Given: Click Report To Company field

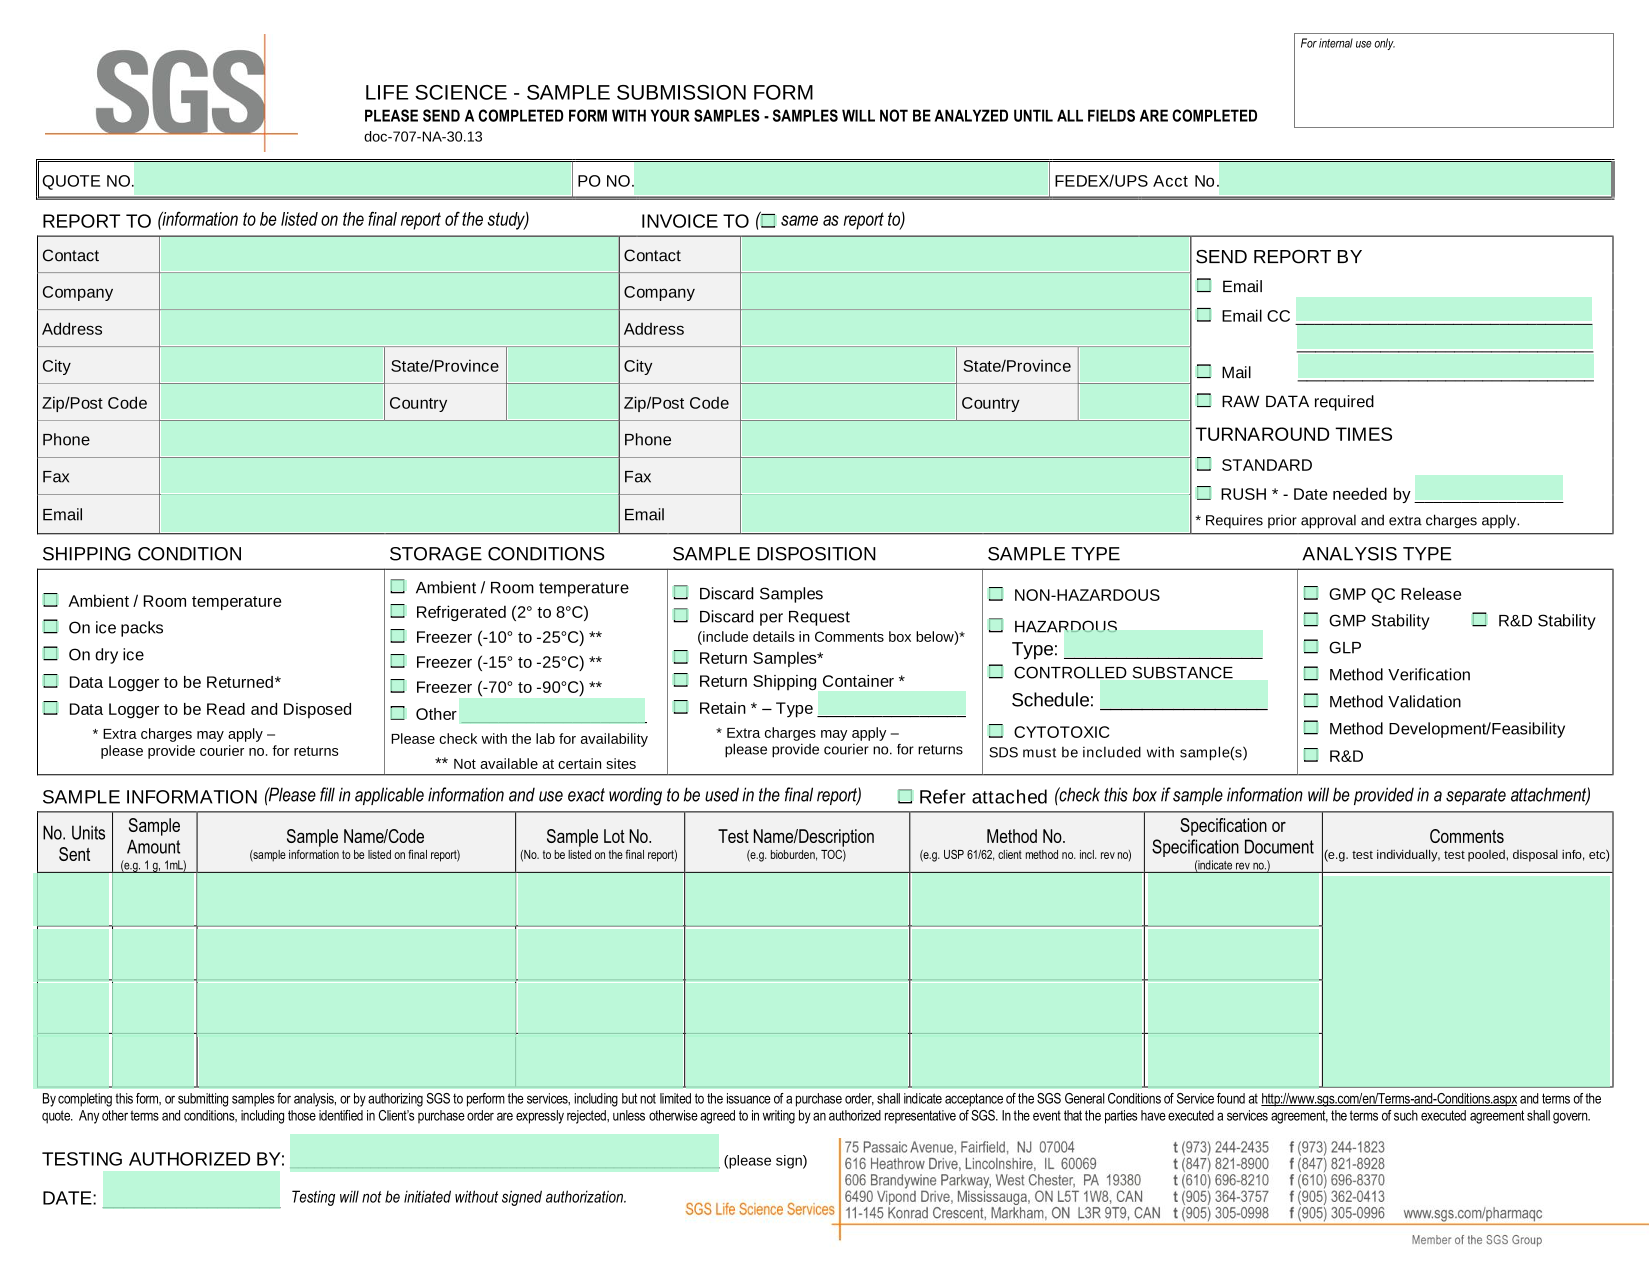Looking at the screenshot, I should pyautogui.click(x=388, y=292).
